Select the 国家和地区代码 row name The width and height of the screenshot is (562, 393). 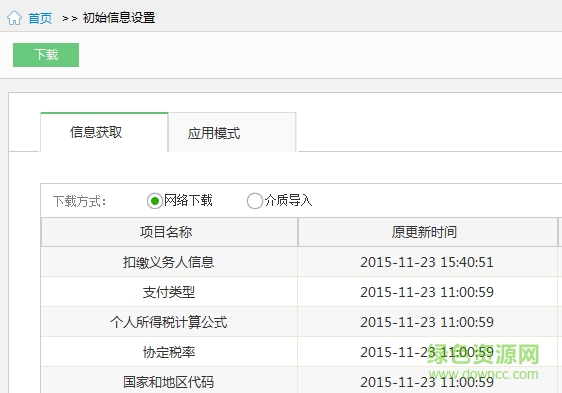168,382
